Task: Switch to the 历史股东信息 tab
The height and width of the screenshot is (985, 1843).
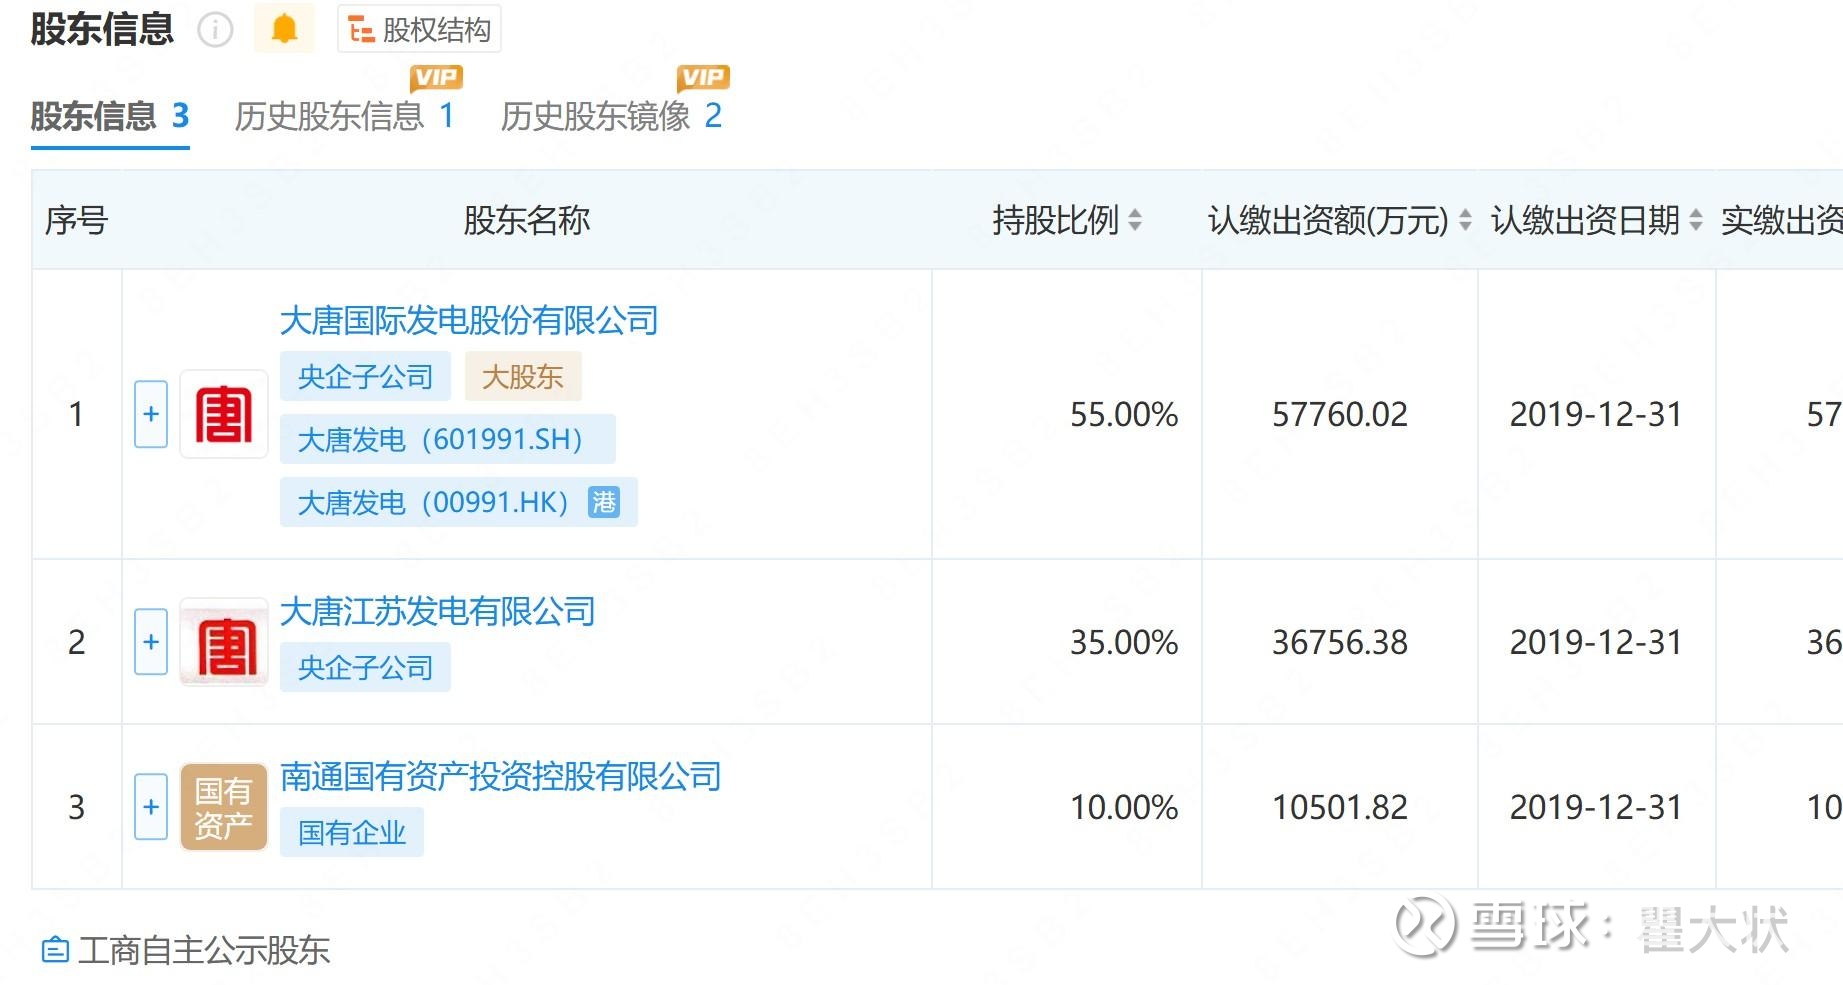Action: (345, 116)
